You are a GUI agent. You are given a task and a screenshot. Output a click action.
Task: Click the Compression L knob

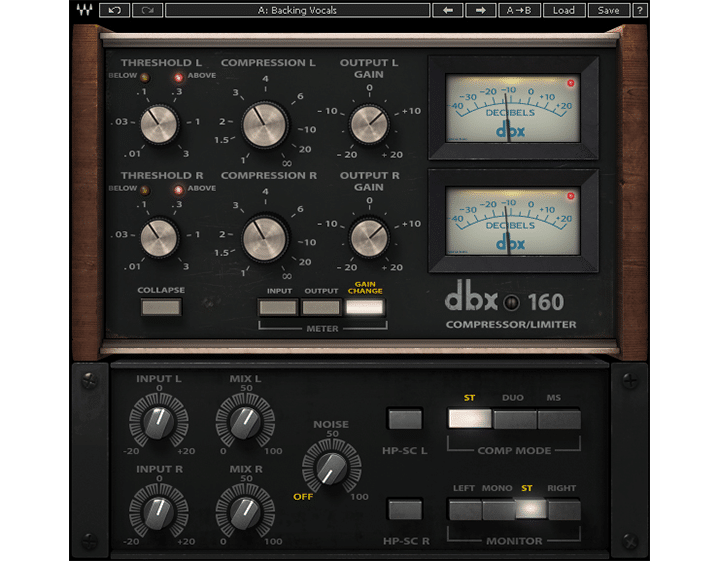(x=264, y=125)
